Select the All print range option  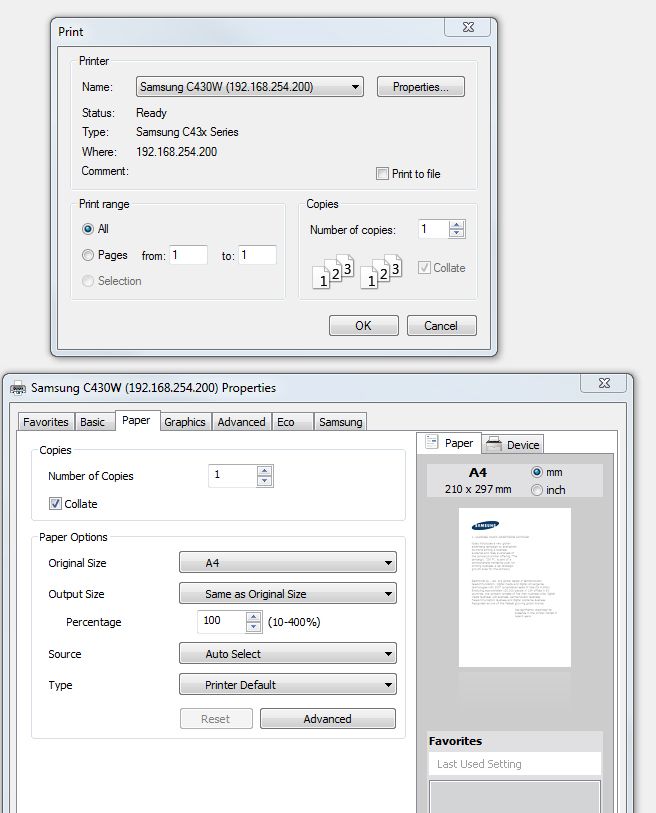88,229
